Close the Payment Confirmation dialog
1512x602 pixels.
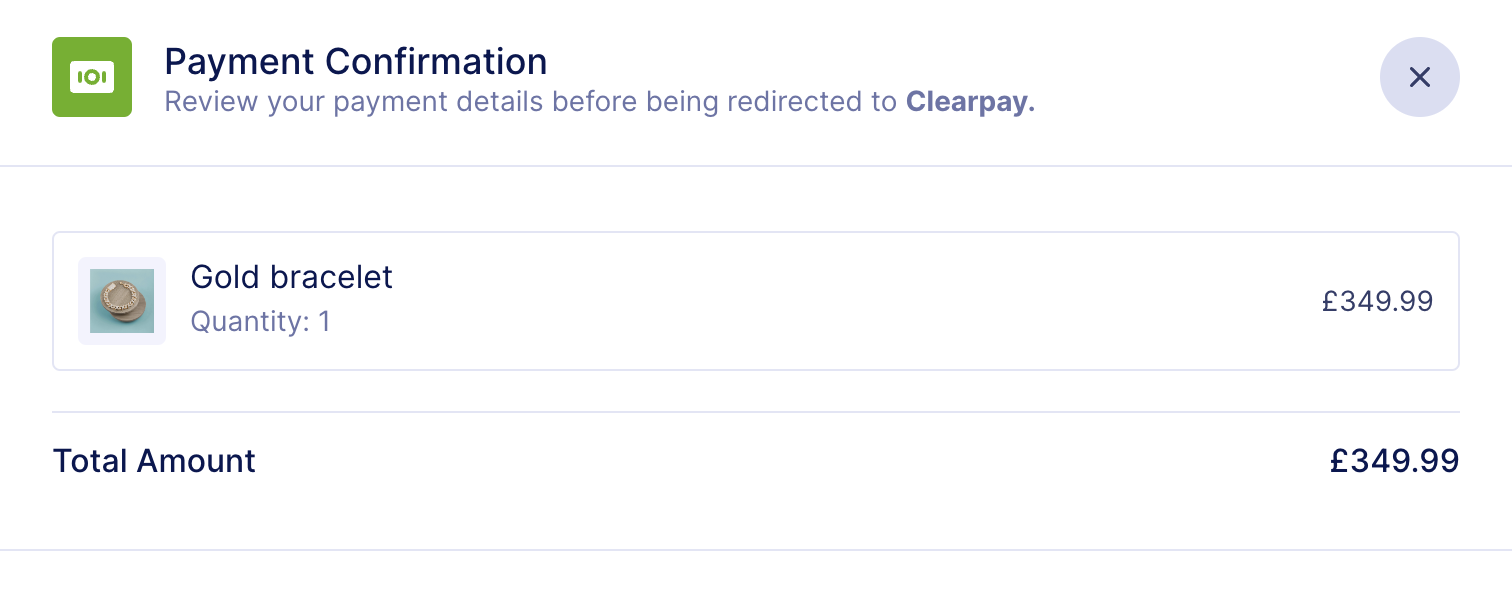1419,77
